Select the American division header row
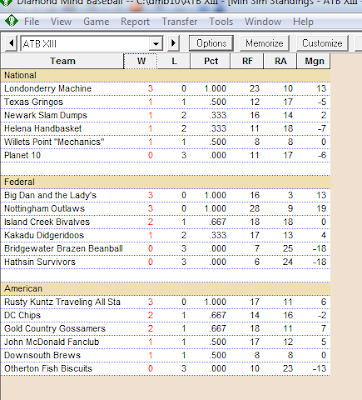 (x=166, y=289)
